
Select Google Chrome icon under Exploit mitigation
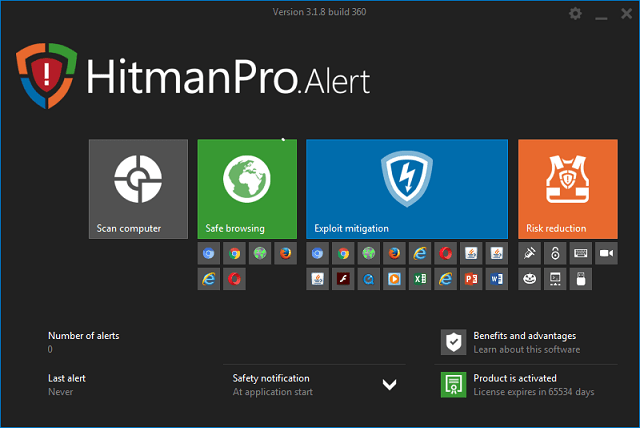[x=343, y=253]
